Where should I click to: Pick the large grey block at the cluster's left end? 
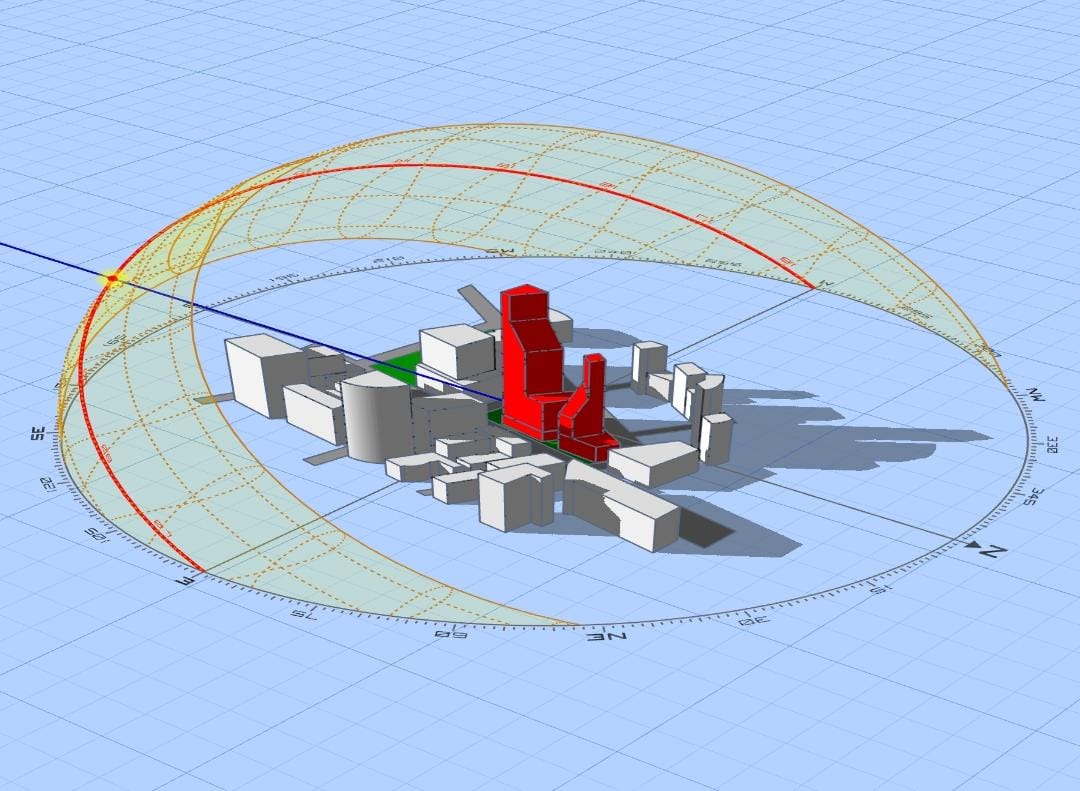(267, 374)
